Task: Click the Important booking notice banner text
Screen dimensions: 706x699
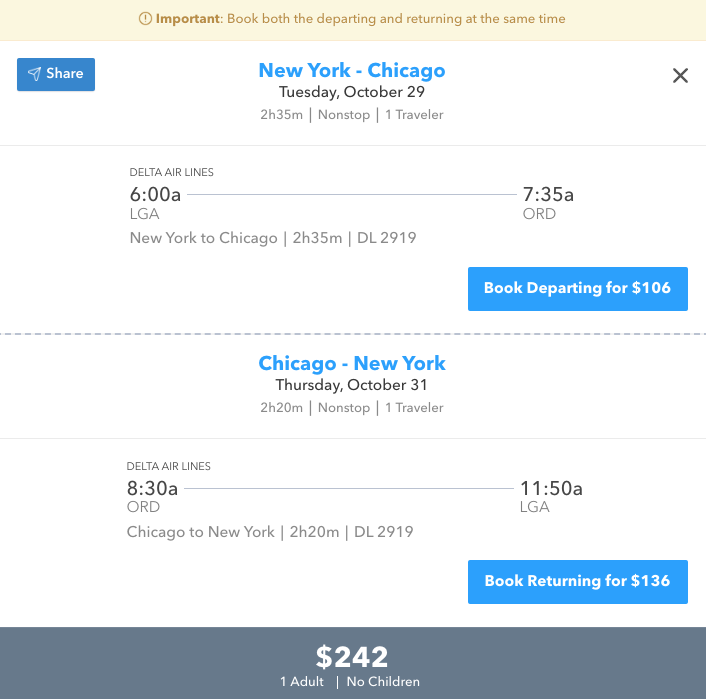Action: coord(360,19)
